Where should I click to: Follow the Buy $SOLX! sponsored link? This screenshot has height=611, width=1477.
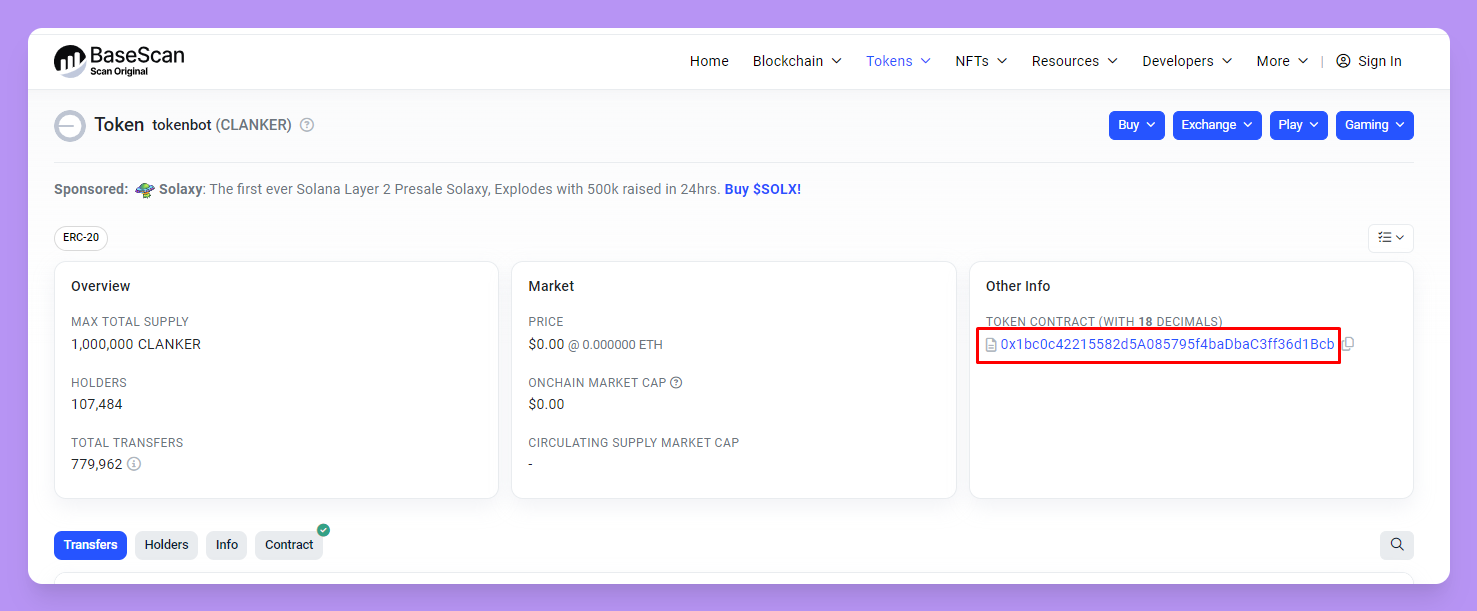[x=762, y=189]
